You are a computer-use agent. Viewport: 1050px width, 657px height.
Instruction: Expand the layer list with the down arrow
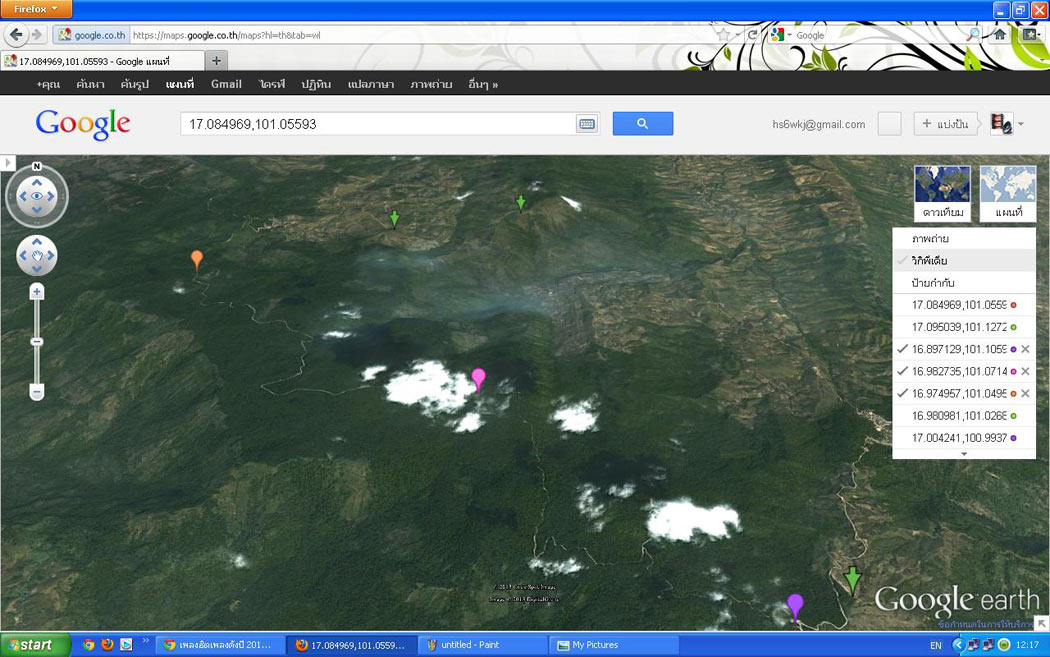click(x=964, y=454)
